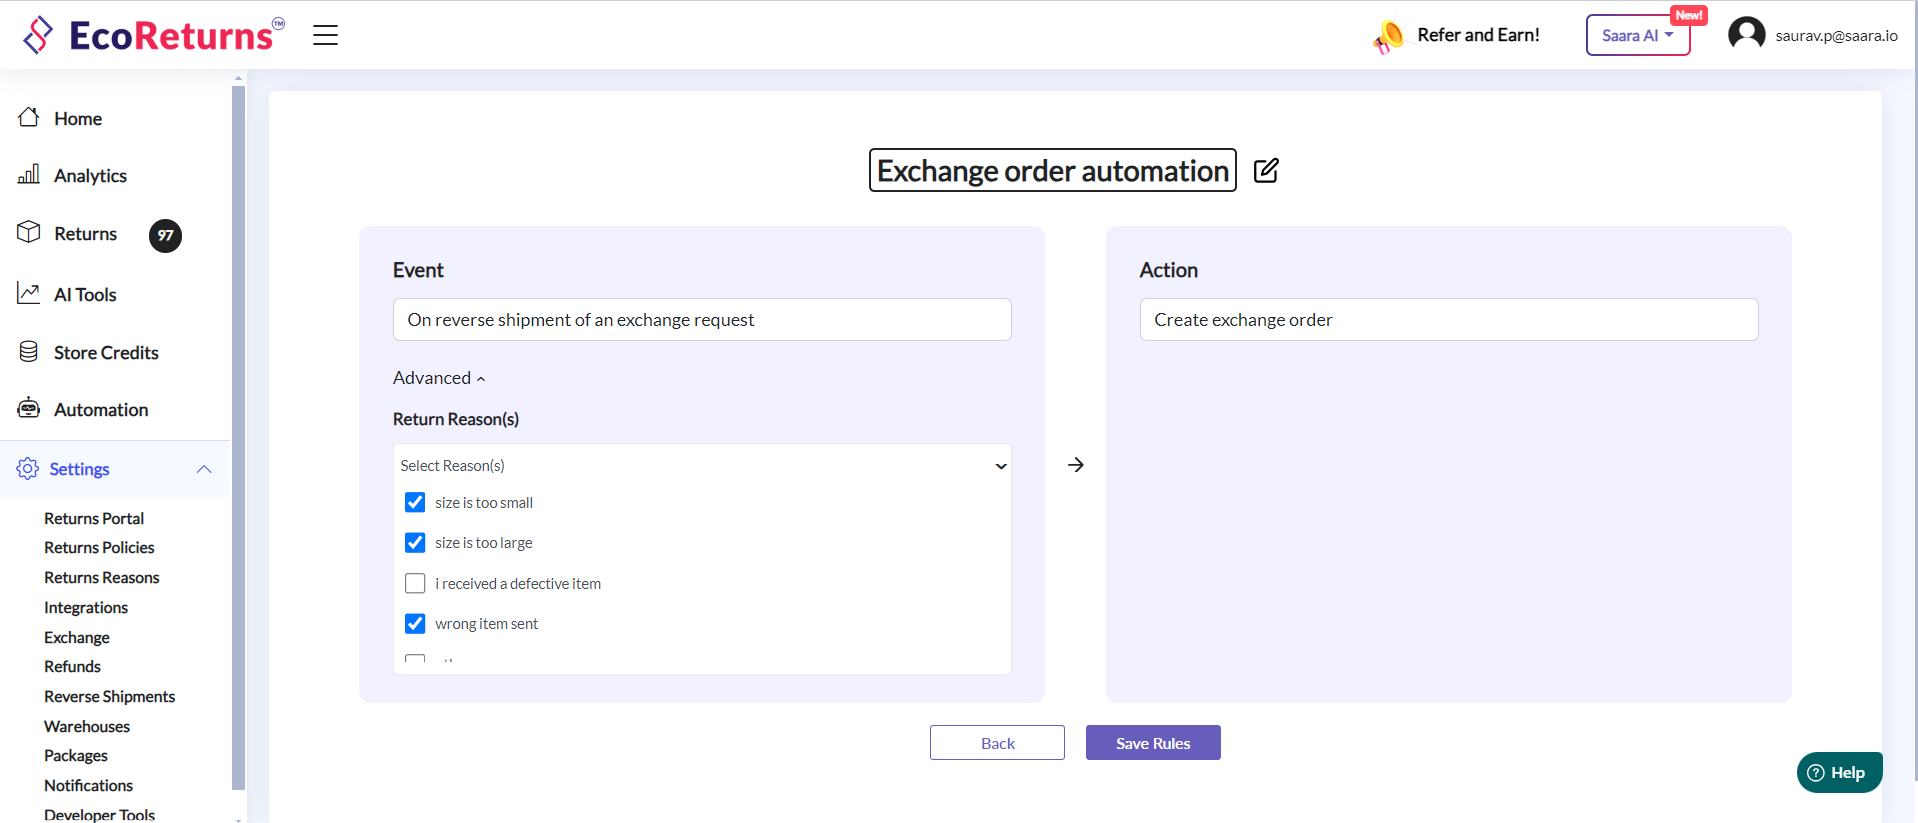
Task: Open Returns Policies settings page
Action: 99,548
